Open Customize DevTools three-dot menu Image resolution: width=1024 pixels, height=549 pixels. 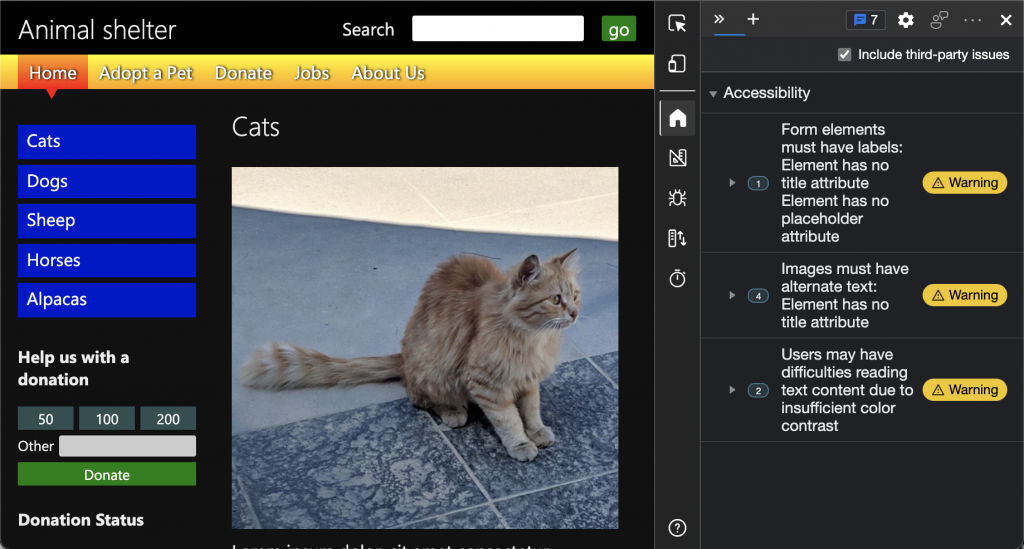(x=972, y=20)
